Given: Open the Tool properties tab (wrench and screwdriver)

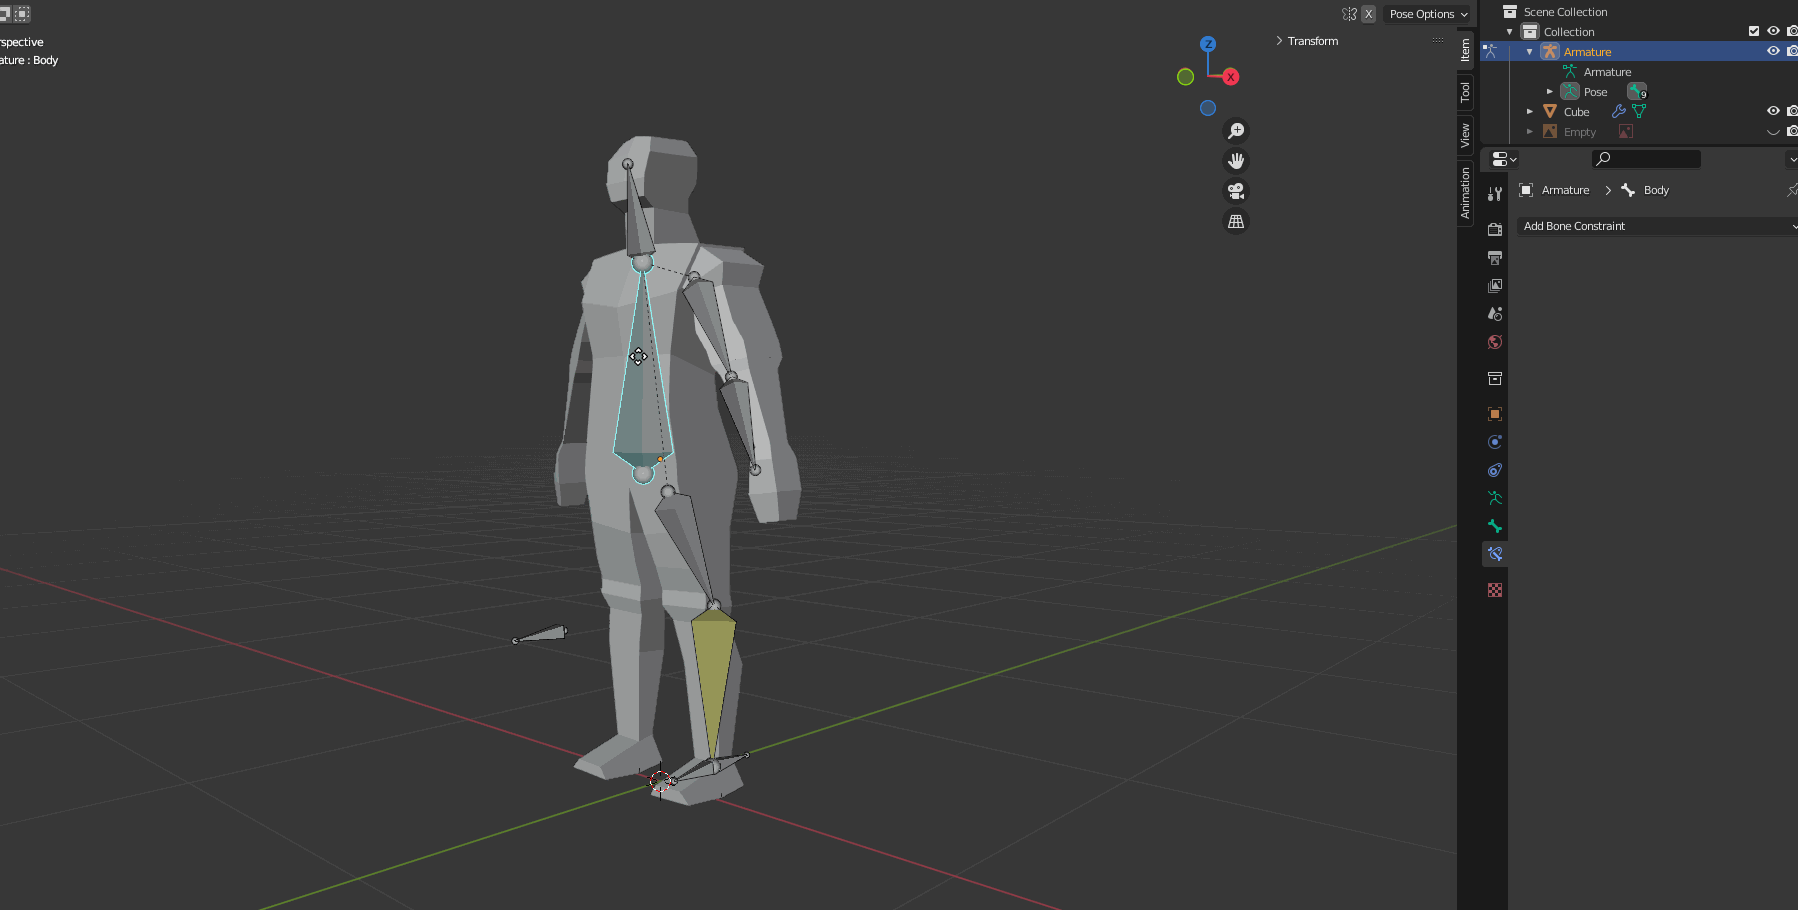Looking at the screenshot, I should point(1495,194).
